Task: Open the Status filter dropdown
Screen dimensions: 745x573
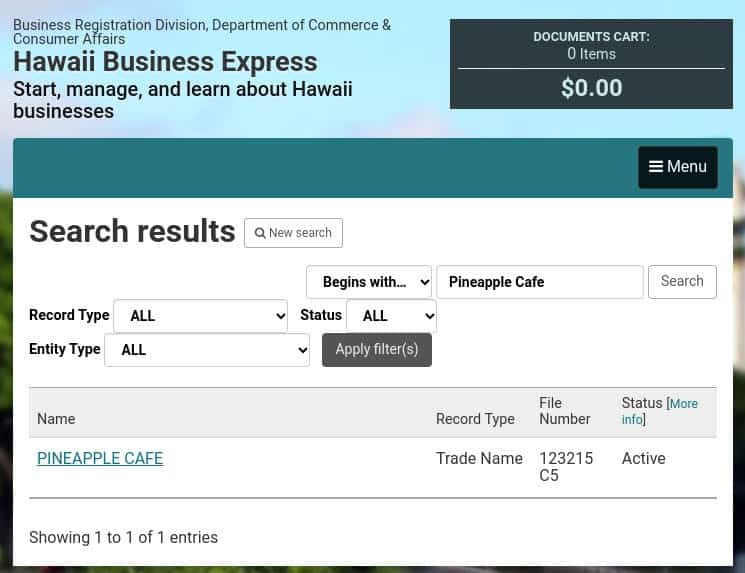Action: (391, 316)
